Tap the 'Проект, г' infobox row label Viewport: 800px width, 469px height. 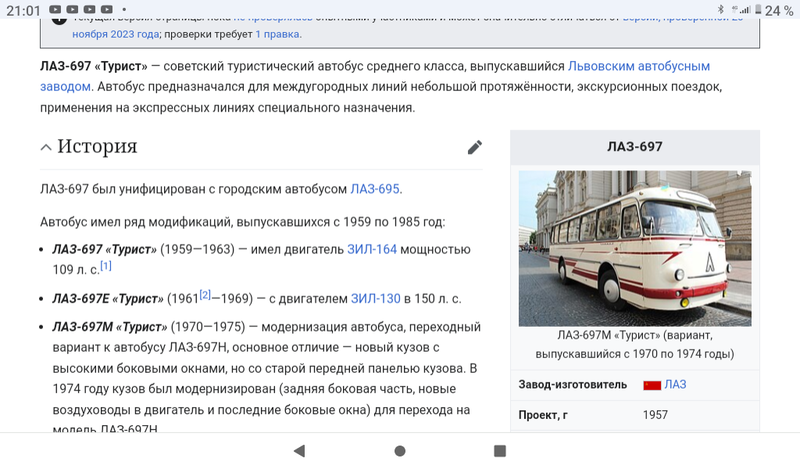[543, 415]
